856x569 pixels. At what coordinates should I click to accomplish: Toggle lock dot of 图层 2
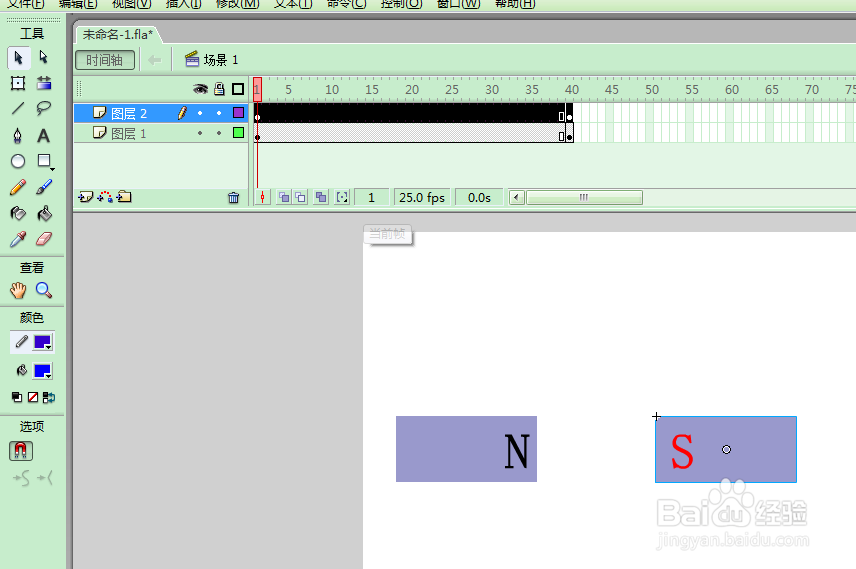[x=219, y=113]
